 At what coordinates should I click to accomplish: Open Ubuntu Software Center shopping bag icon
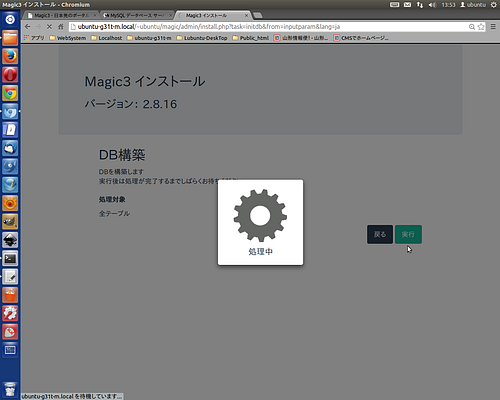click(x=10, y=295)
